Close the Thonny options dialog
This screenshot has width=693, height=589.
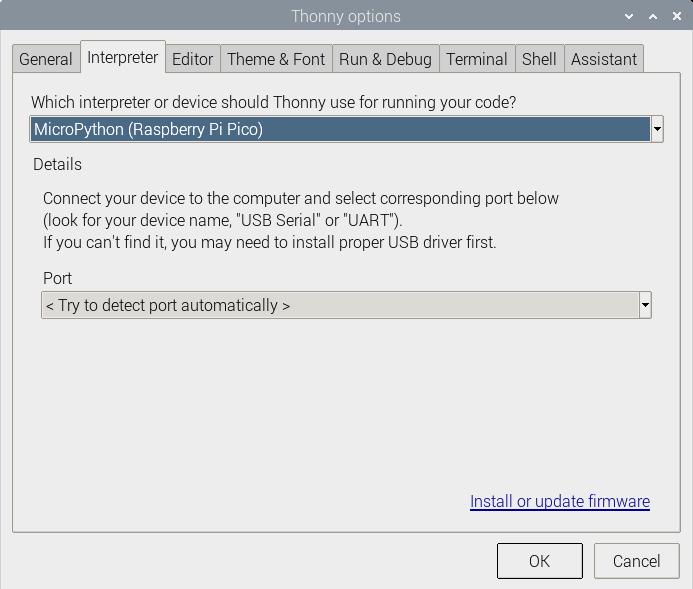point(677,16)
